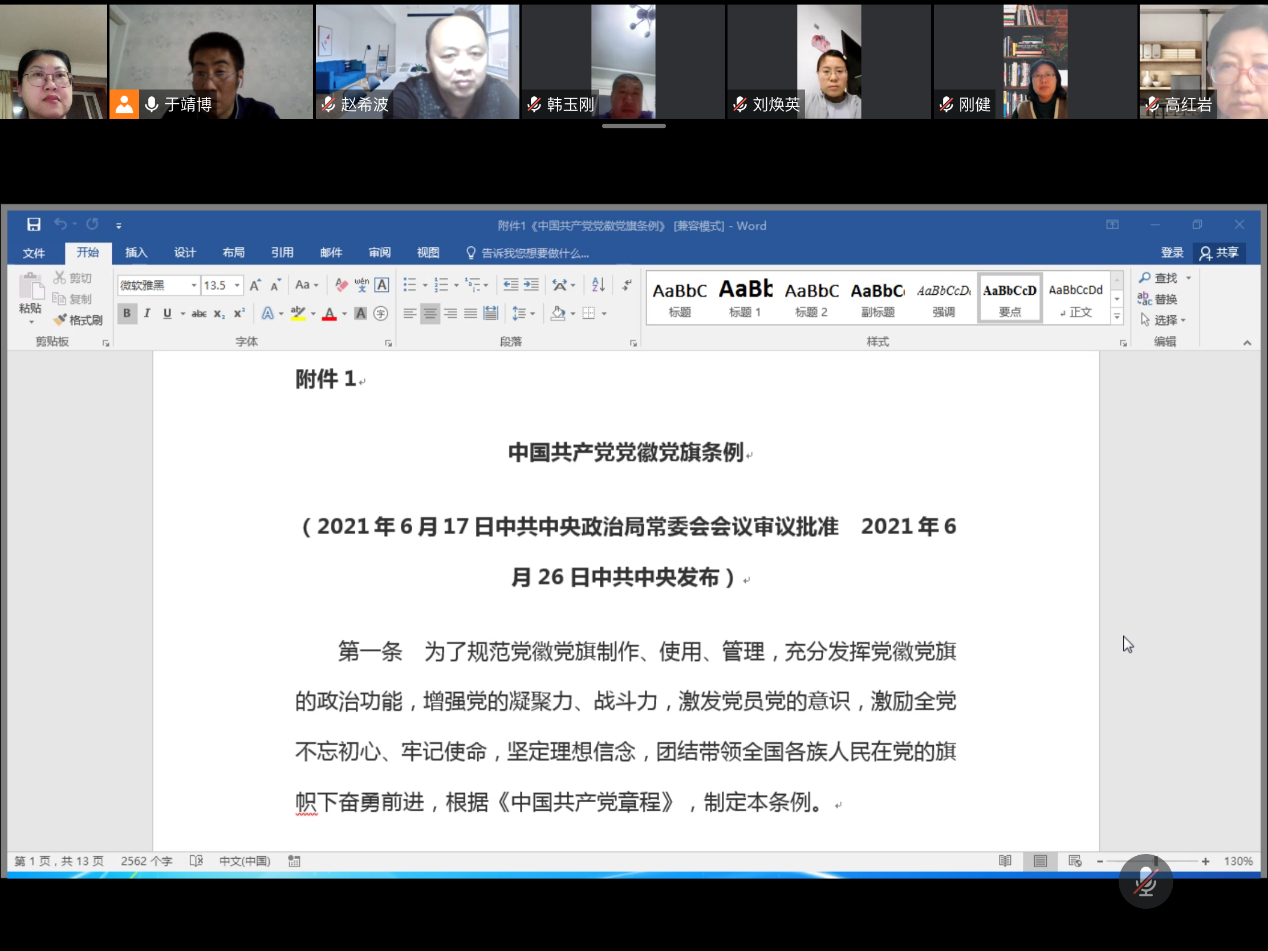Toggle the muted microphone button

point(1145,882)
